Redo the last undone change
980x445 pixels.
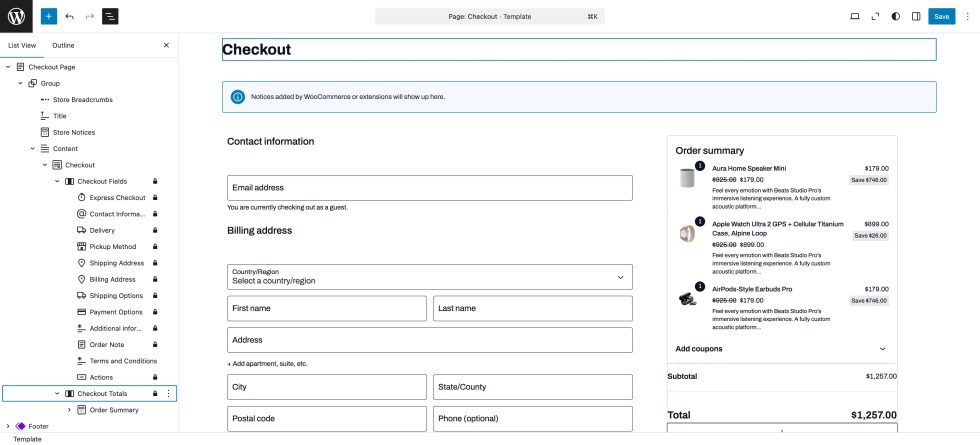(x=89, y=16)
